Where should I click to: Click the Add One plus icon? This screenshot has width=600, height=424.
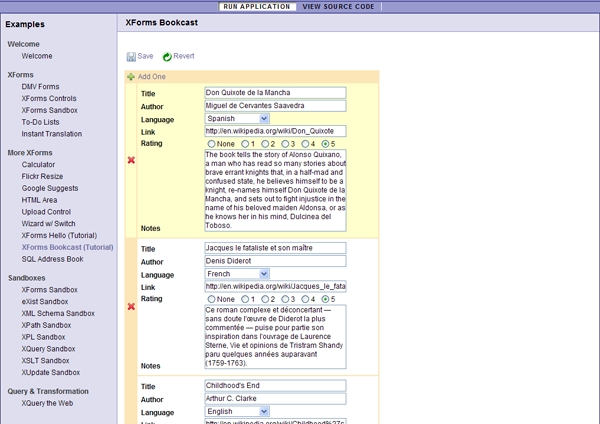coord(131,77)
